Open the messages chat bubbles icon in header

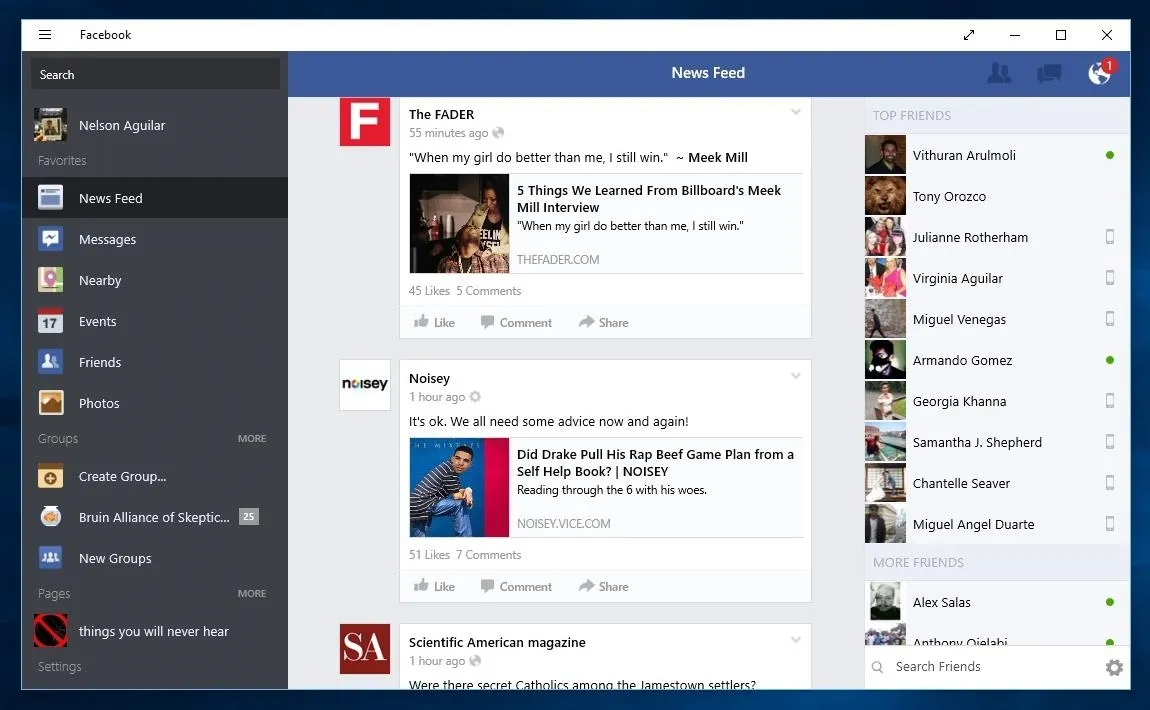[x=1049, y=73]
